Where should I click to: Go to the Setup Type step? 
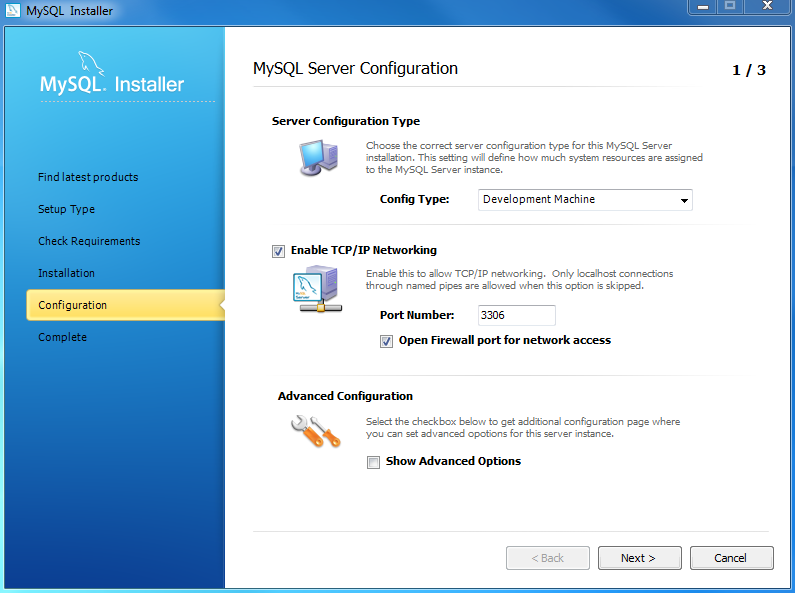click(x=66, y=209)
